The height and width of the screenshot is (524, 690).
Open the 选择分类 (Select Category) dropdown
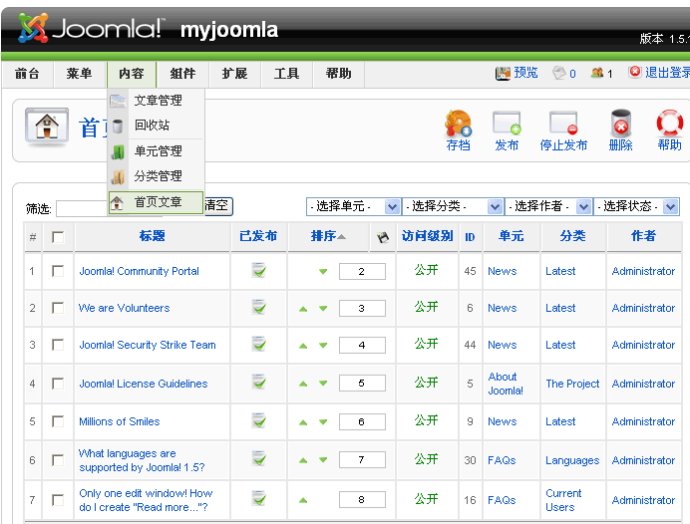pyautogui.click(x=452, y=206)
